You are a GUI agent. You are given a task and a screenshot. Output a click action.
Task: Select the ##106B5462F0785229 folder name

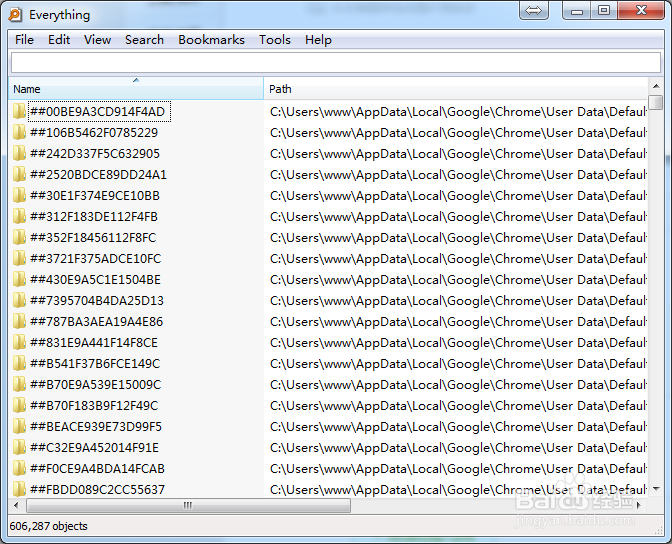coord(94,133)
